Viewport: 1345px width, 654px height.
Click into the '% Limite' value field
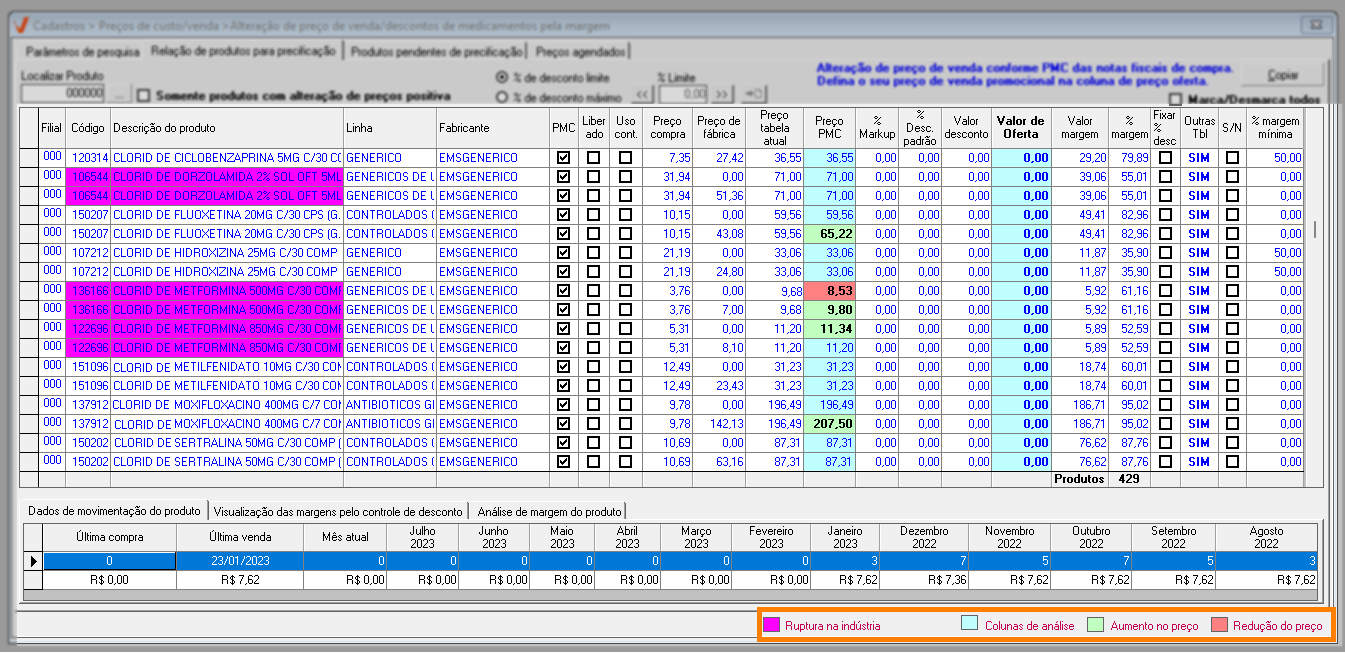[684, 94]
